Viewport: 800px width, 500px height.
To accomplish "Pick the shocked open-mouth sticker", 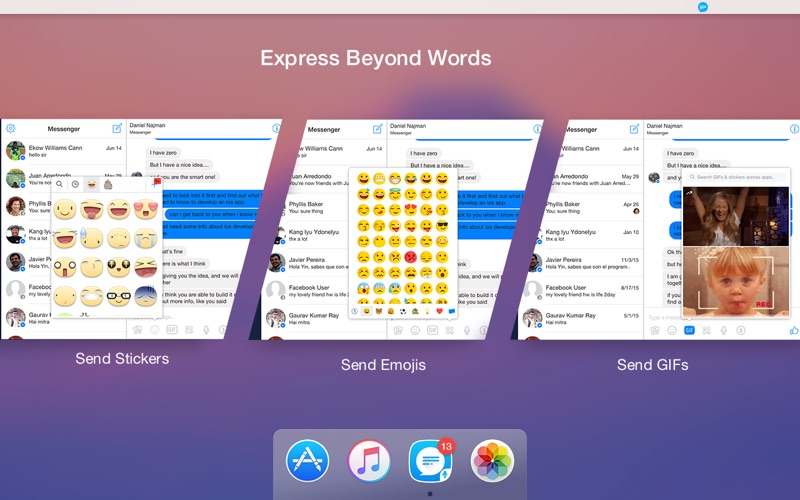I will click(x=65, y=267).
